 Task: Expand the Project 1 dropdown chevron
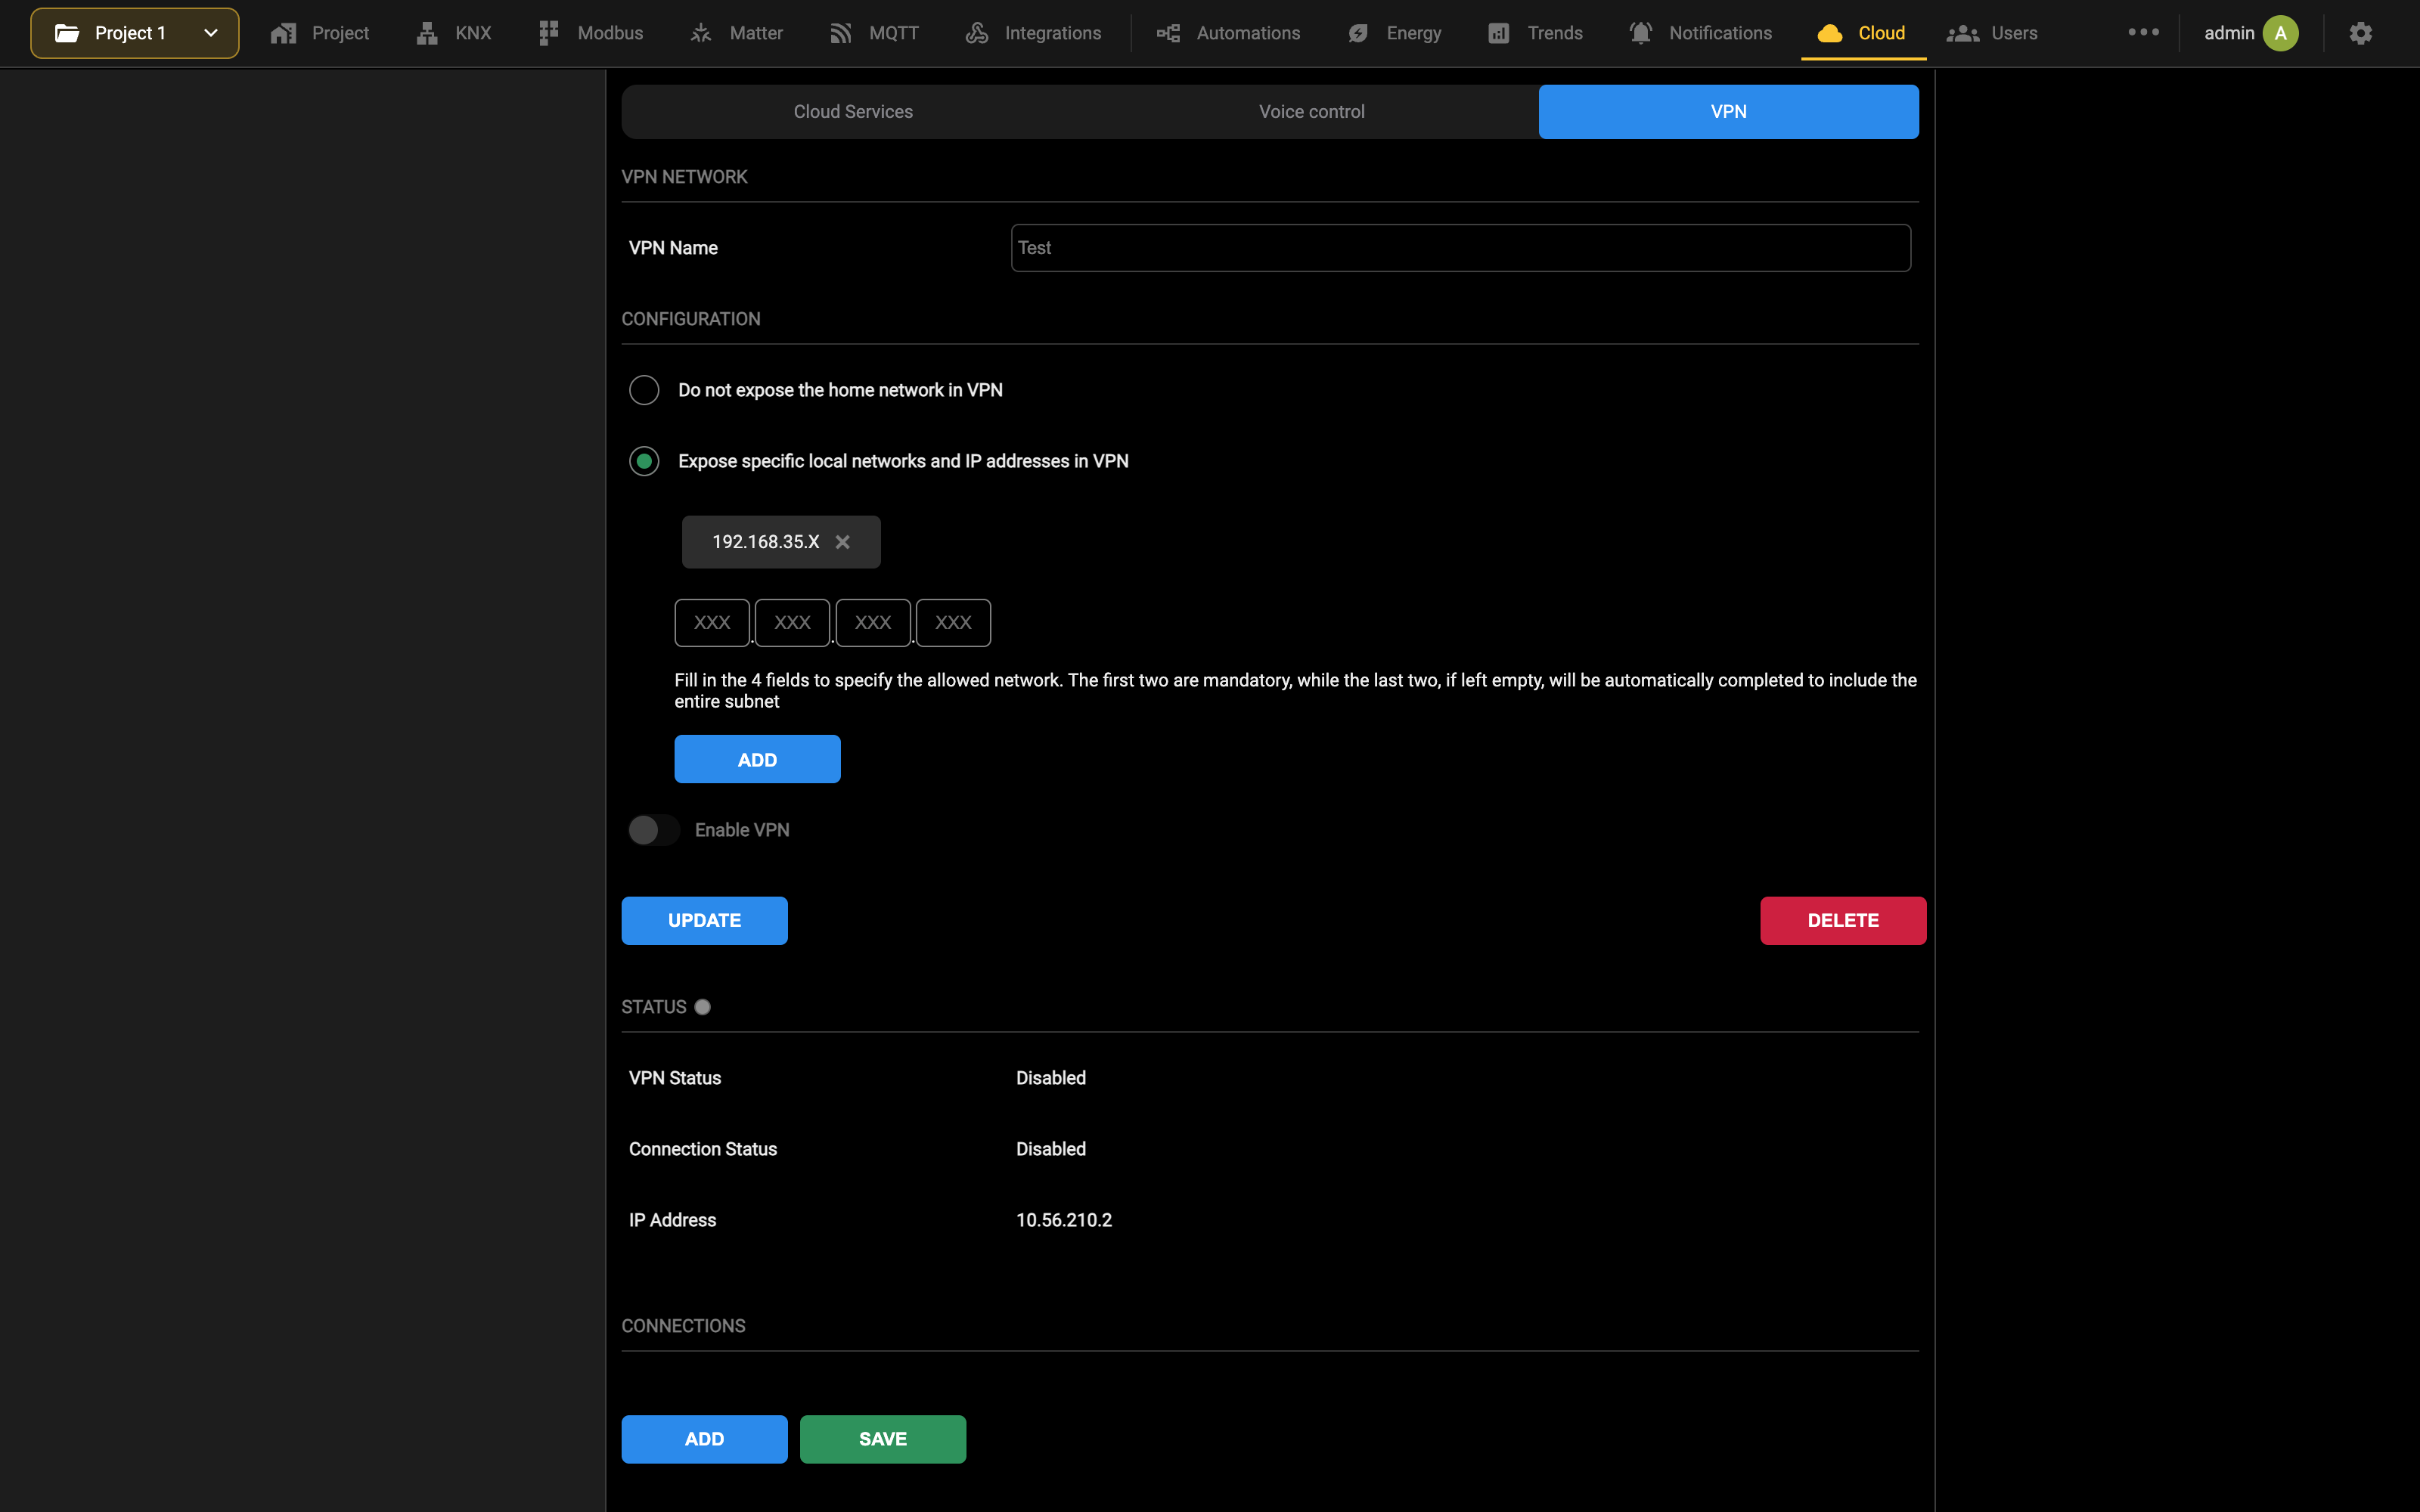(211, 33)
